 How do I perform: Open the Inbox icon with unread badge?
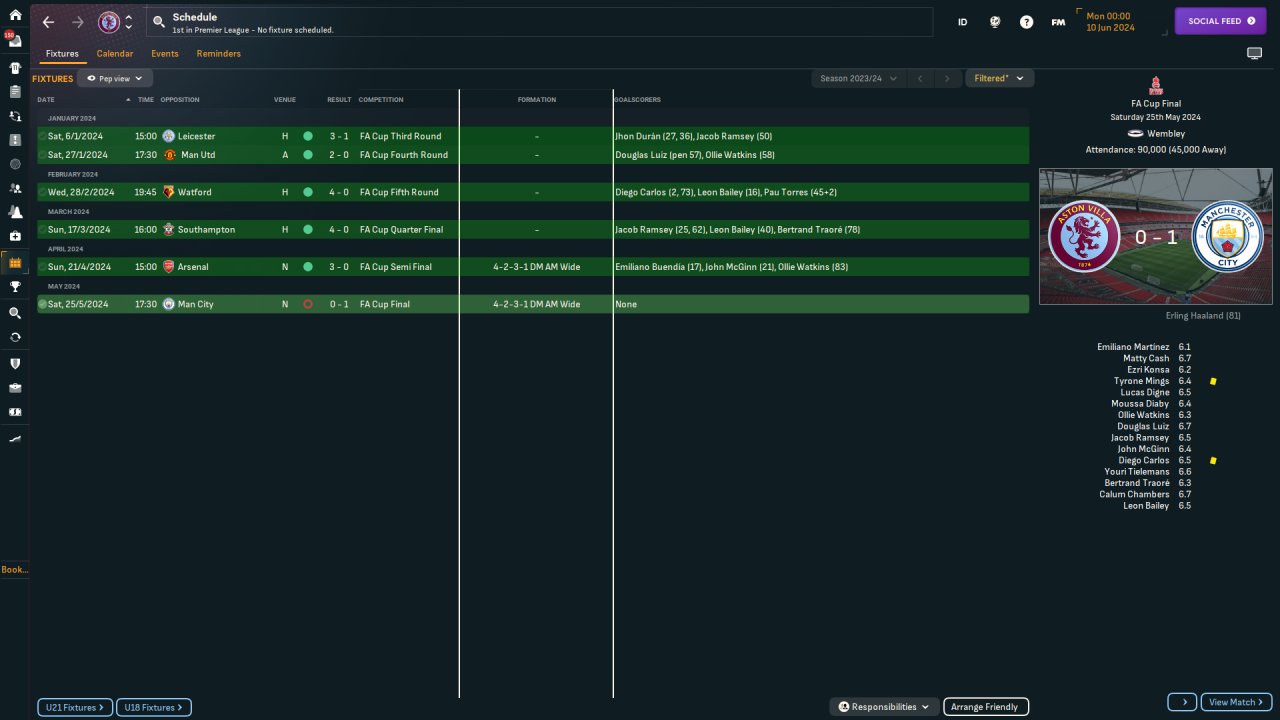click(x=14, y=41)
